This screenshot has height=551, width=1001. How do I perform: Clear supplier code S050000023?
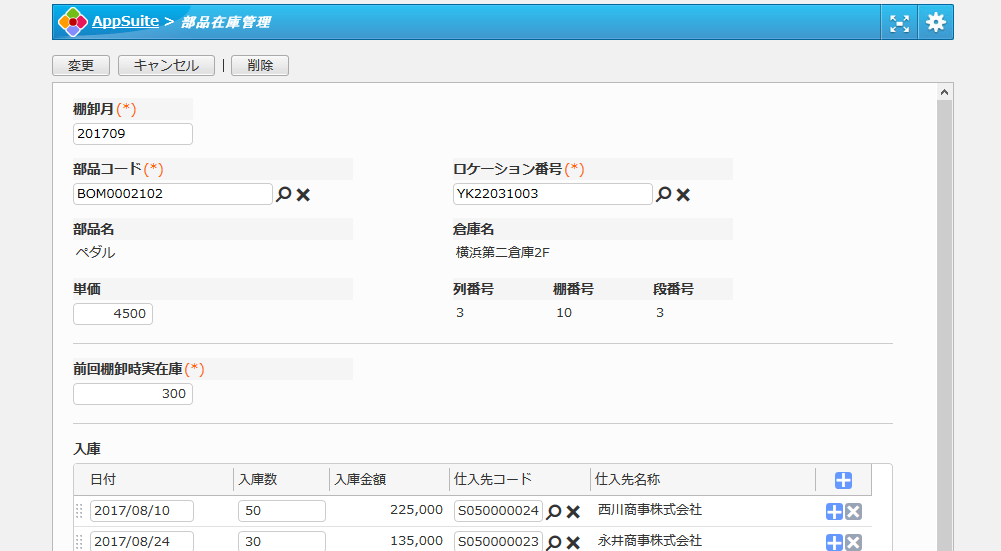573,542
